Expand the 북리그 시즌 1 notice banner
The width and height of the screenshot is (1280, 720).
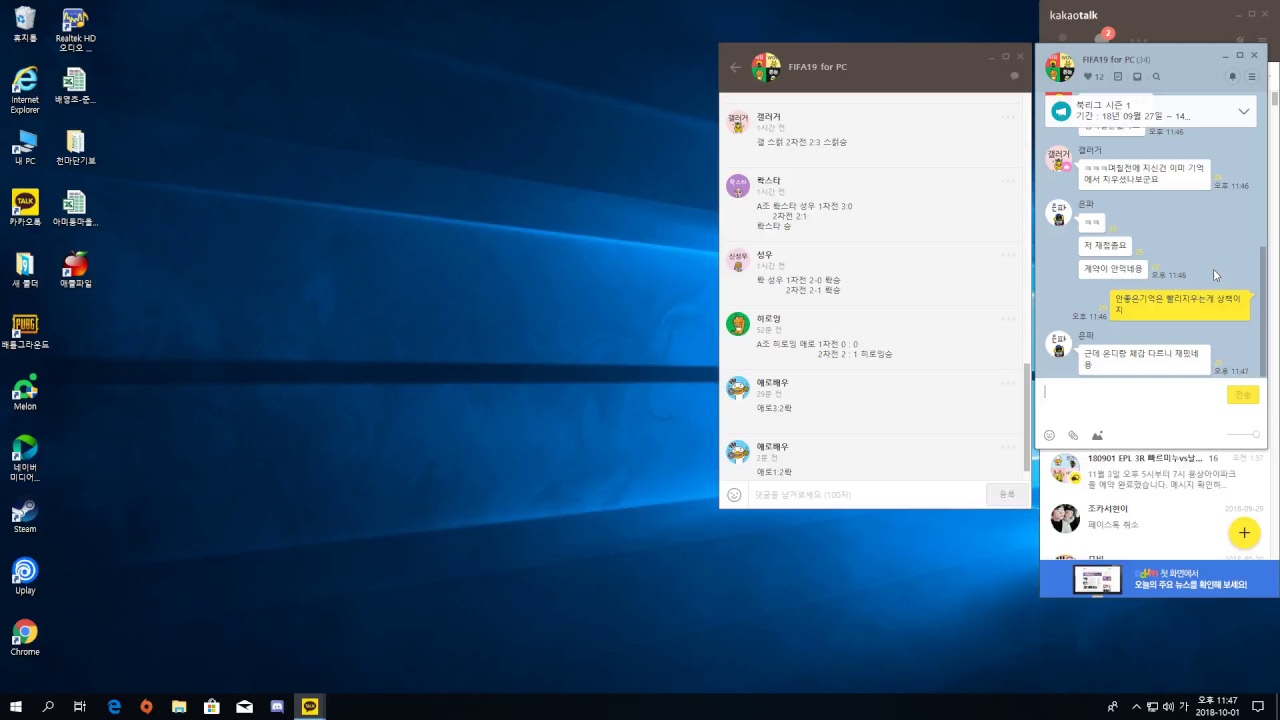click(1244, 111)
